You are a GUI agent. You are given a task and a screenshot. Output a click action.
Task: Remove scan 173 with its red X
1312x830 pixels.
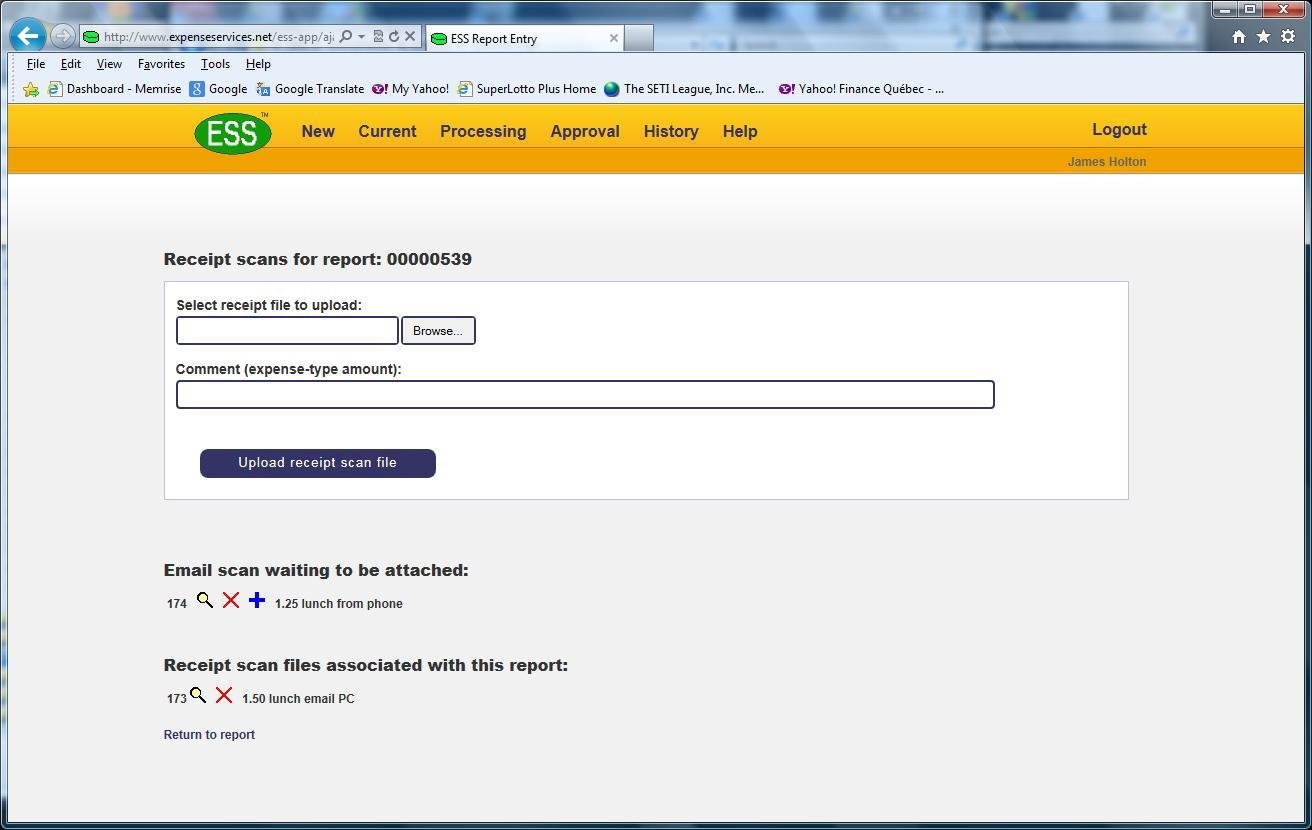tap(223, 696)
